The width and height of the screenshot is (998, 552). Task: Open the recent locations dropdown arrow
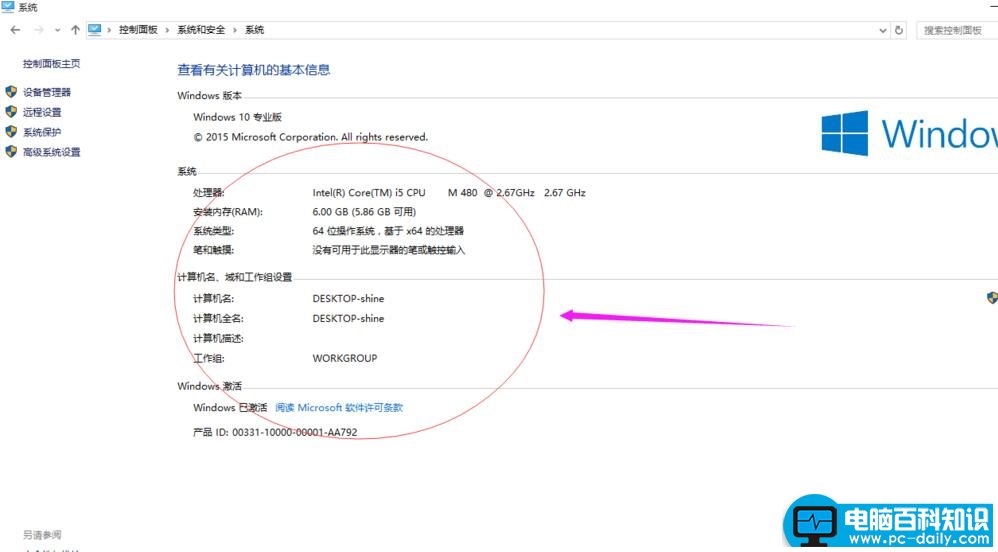tap(57, 30)
